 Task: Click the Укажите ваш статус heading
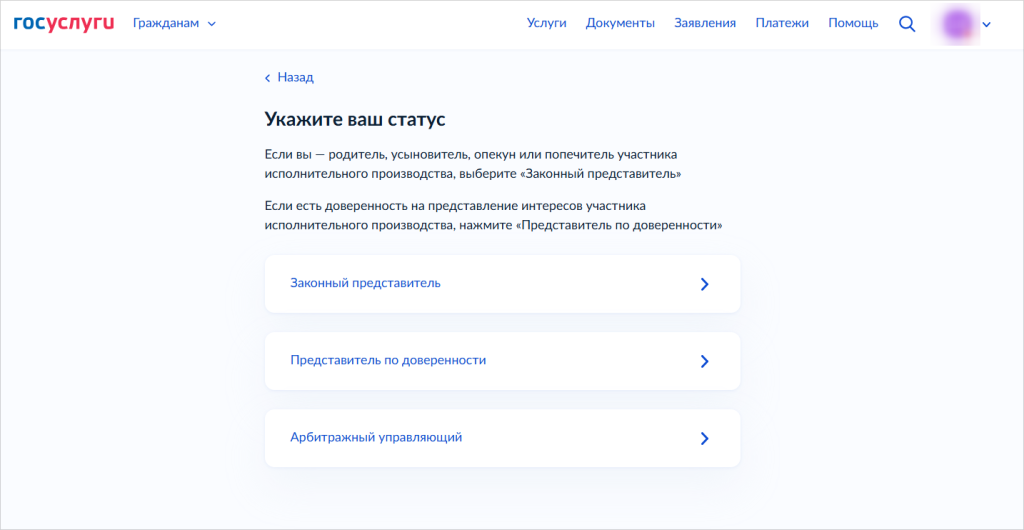pyautogui.click(x=354, y=120)
